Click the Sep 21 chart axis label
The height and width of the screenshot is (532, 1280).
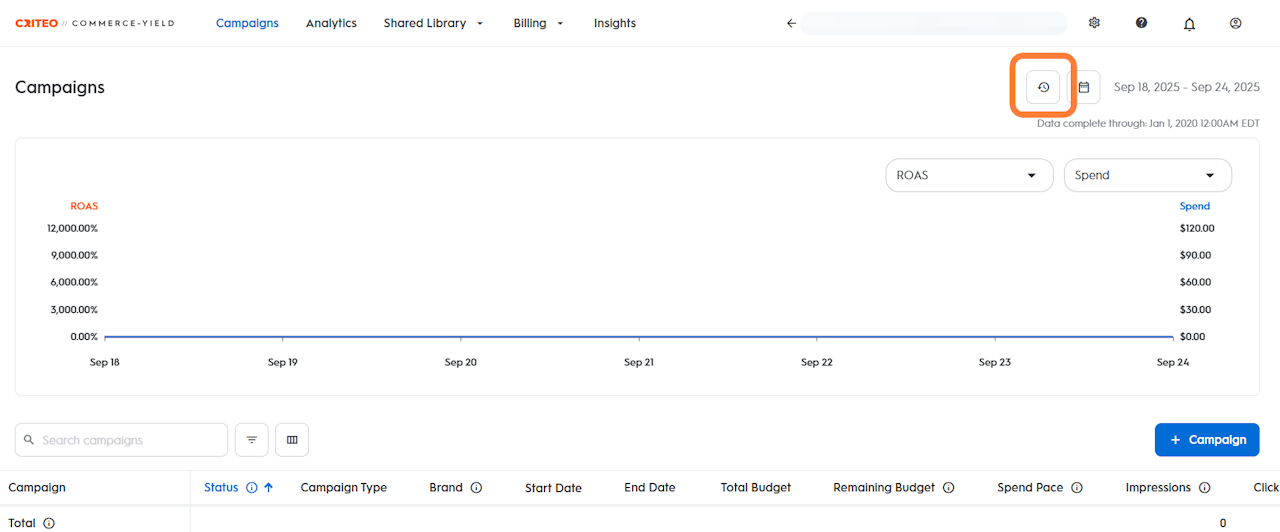(x=639, y=362)
